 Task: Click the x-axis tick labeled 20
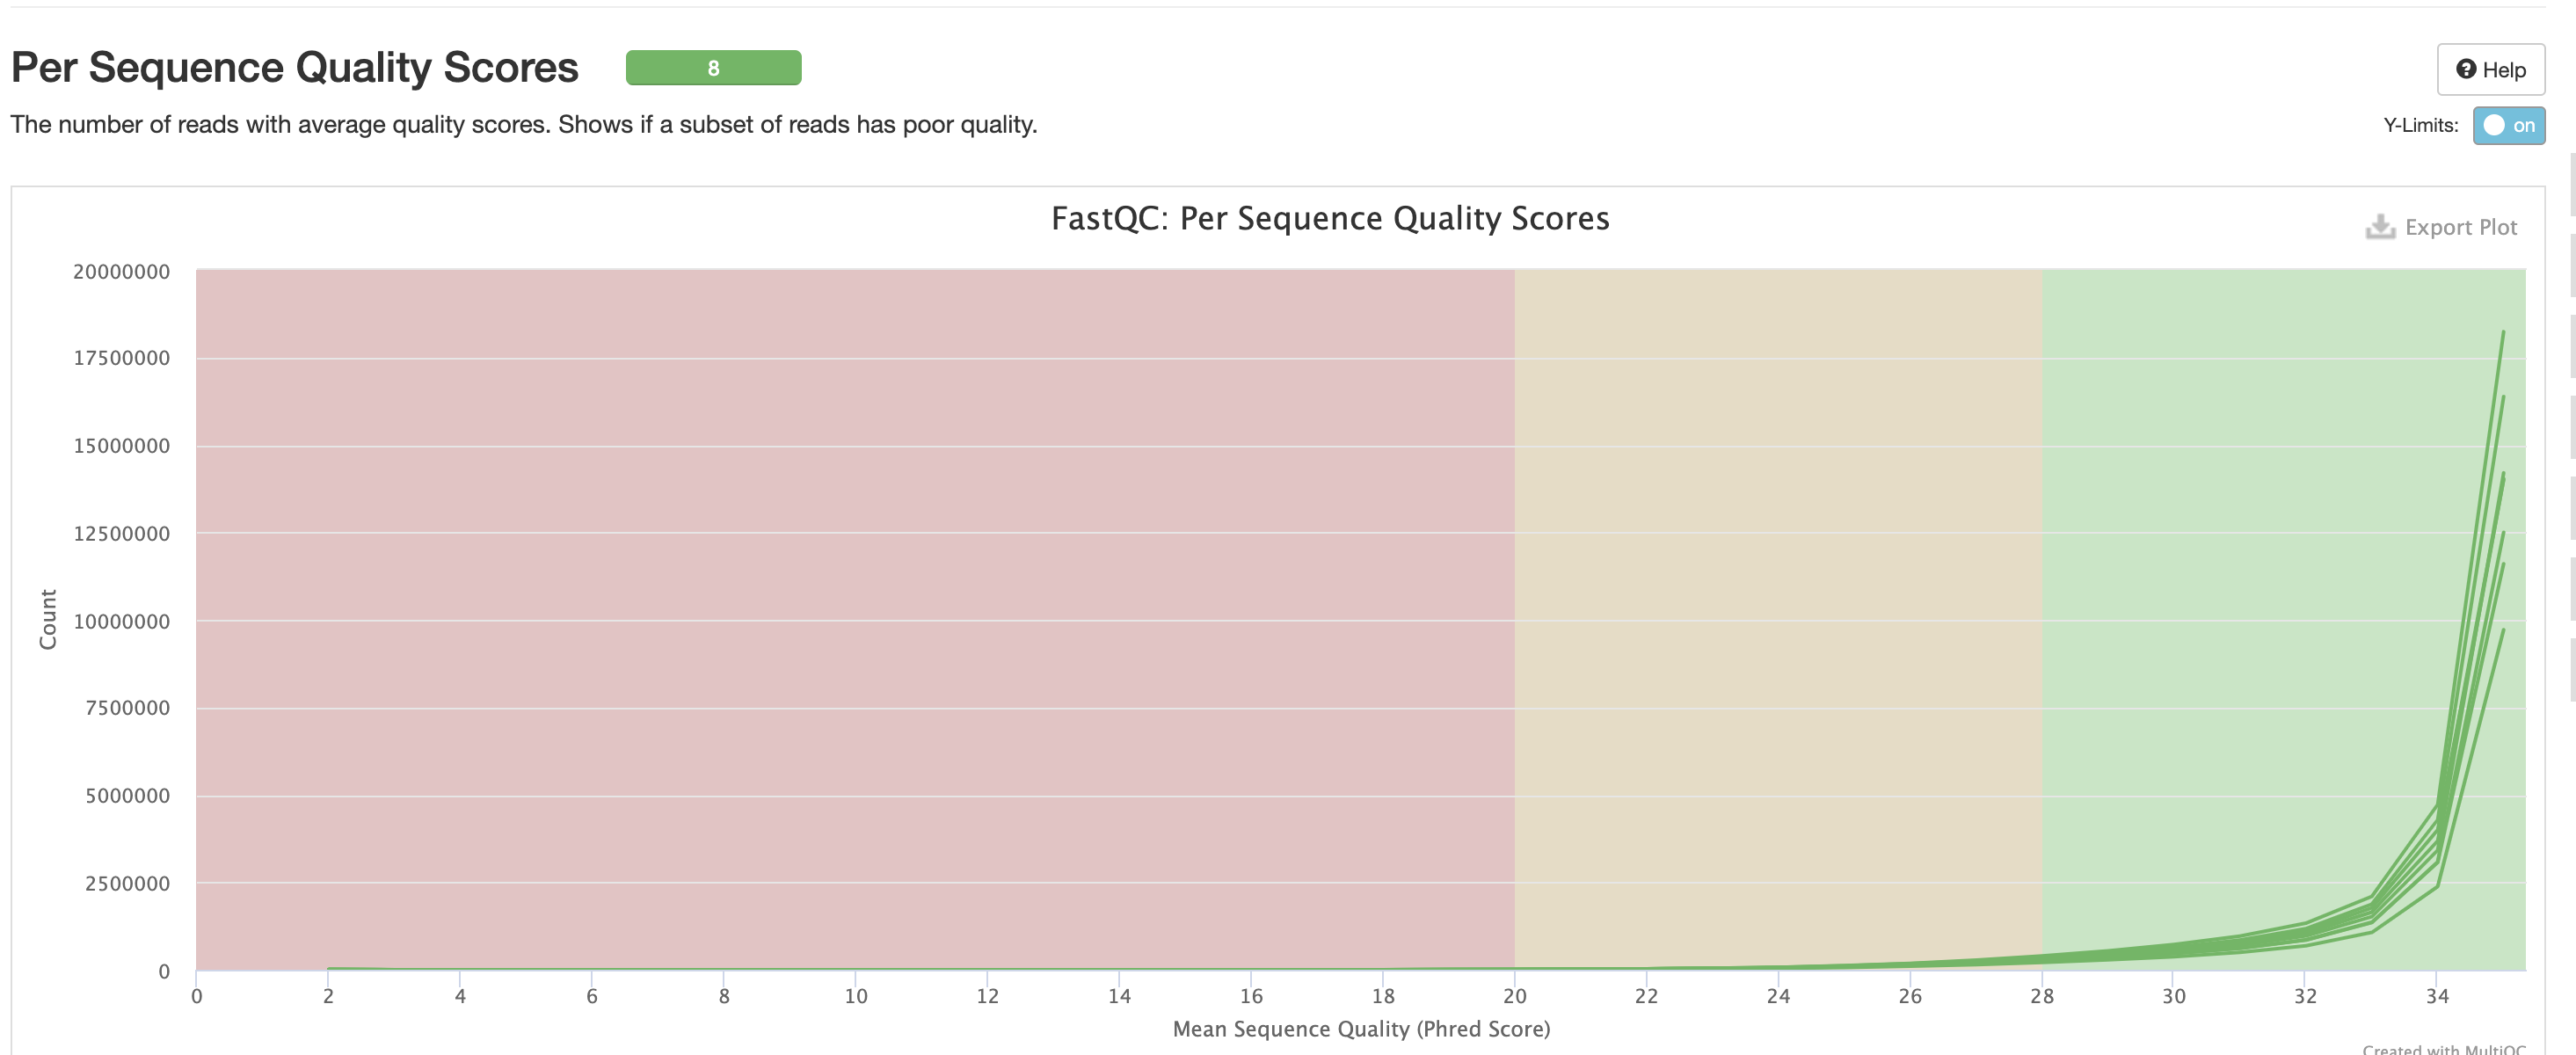(1514, 996)
